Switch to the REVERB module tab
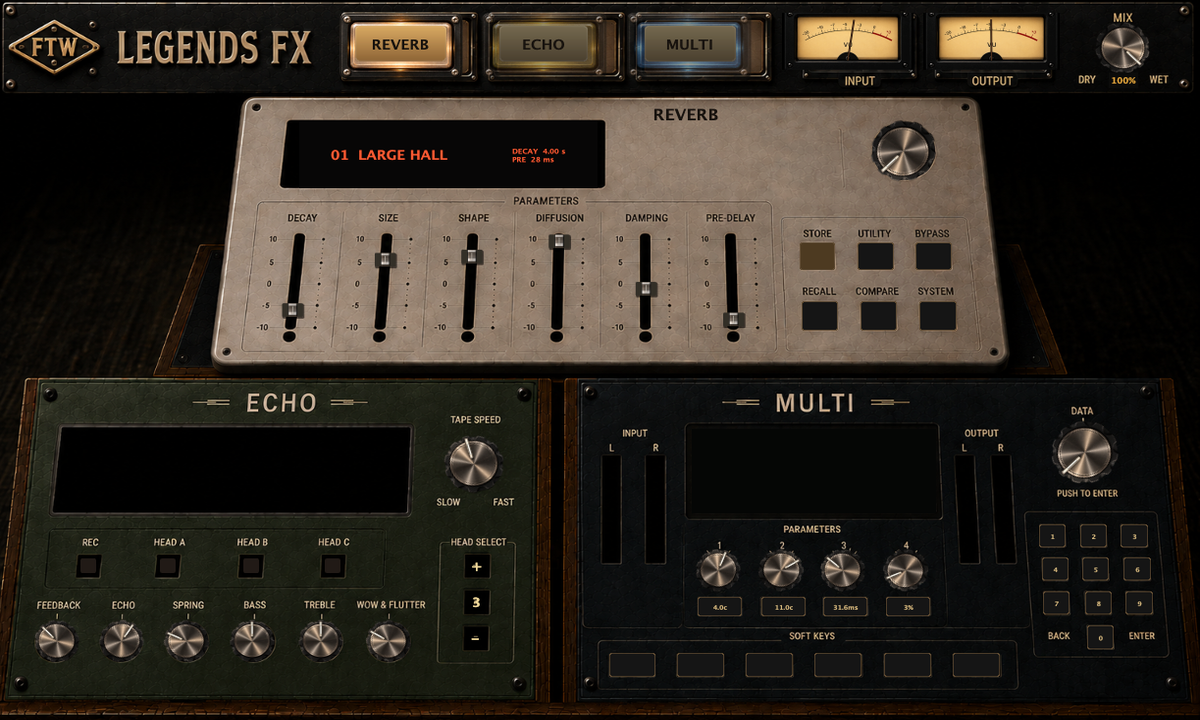The image size is (1200, 720). click(400, 44)
